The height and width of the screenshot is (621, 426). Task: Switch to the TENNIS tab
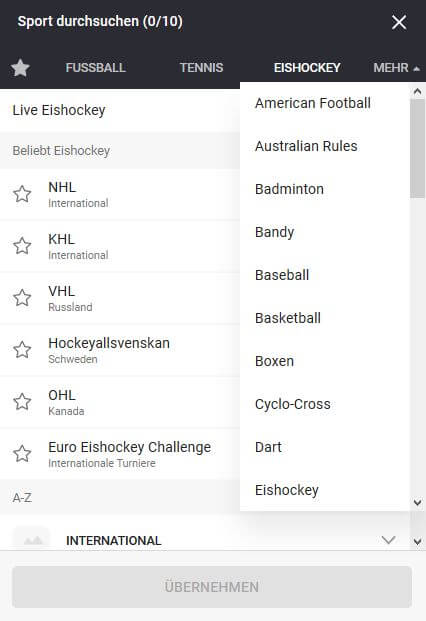click(x=202, y=68)
